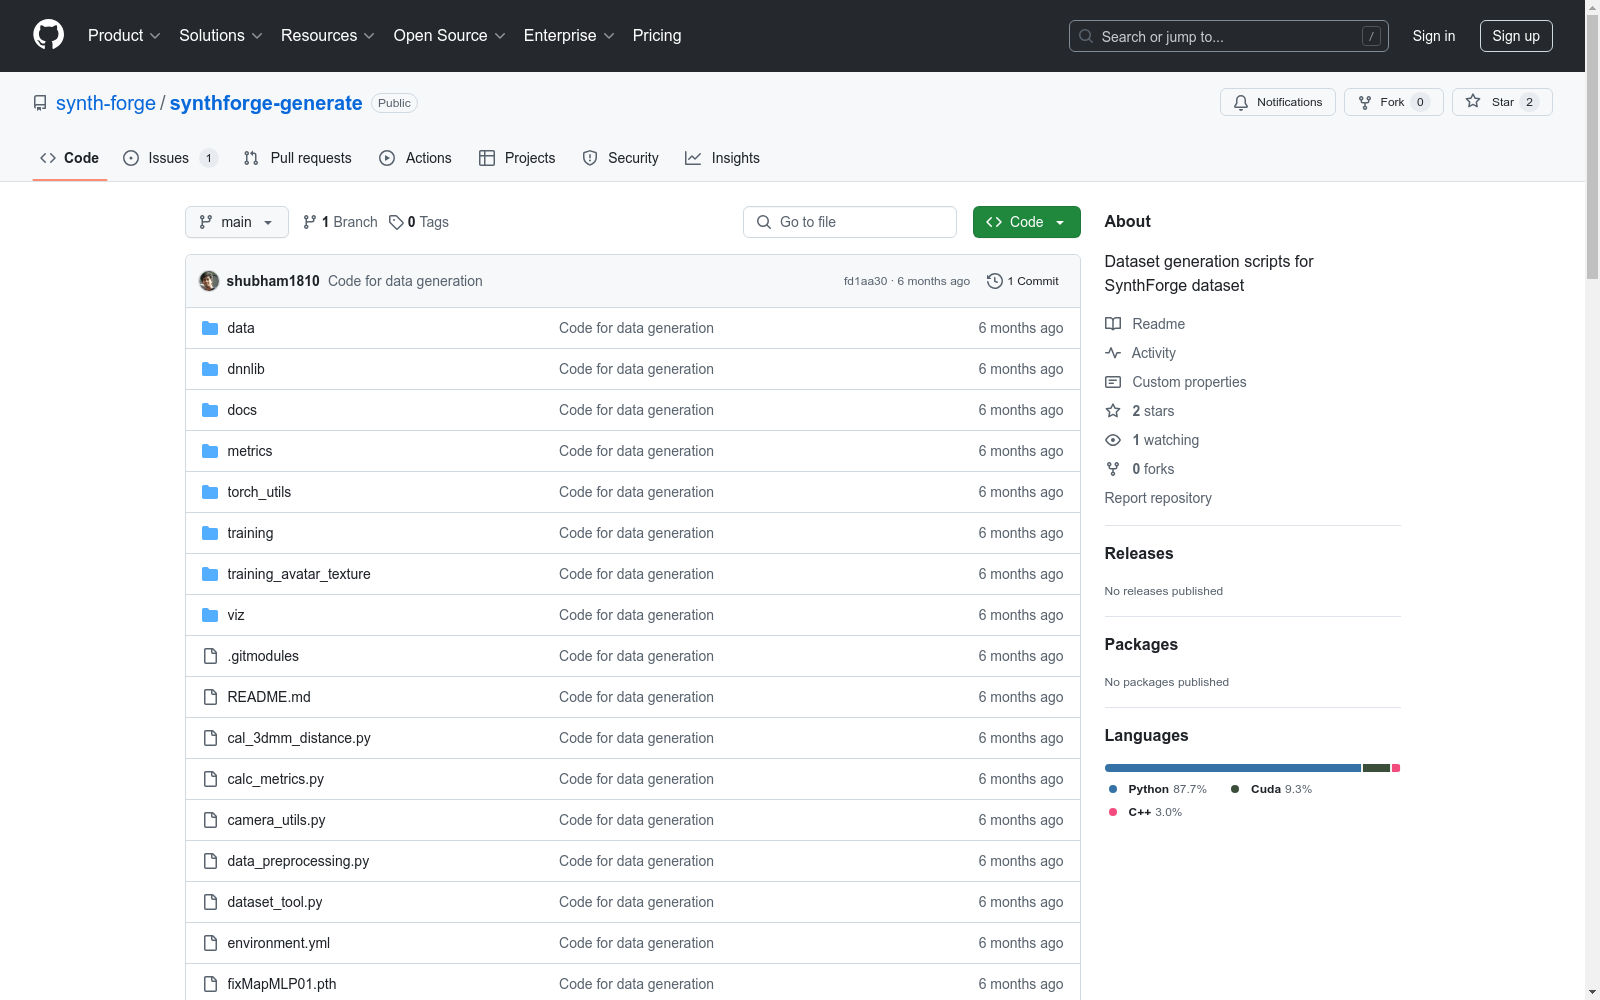Open the Actions tab
Screen dimensions: 1600x1000
[416, 158]
